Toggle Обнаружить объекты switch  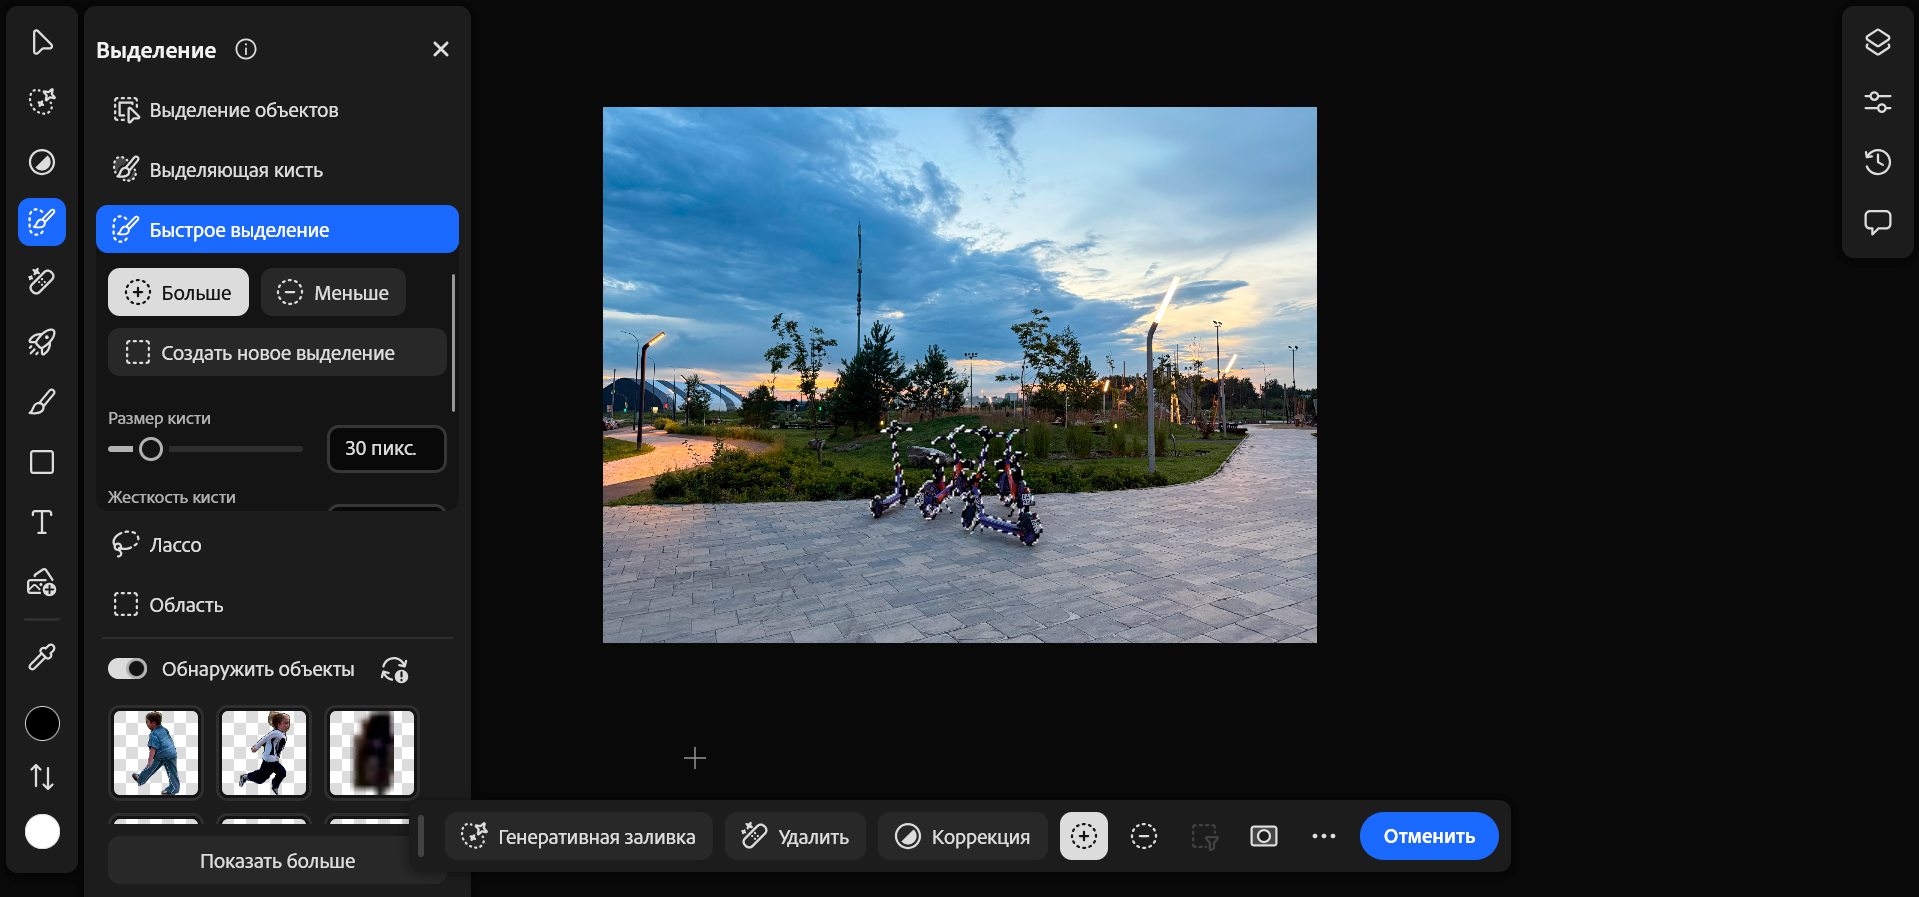tap(128, 669)
